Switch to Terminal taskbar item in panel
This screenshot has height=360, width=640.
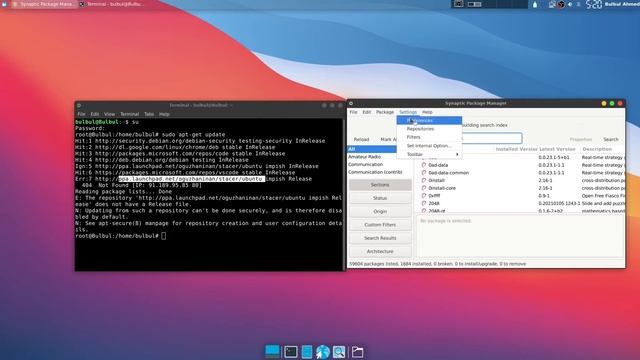111,4
